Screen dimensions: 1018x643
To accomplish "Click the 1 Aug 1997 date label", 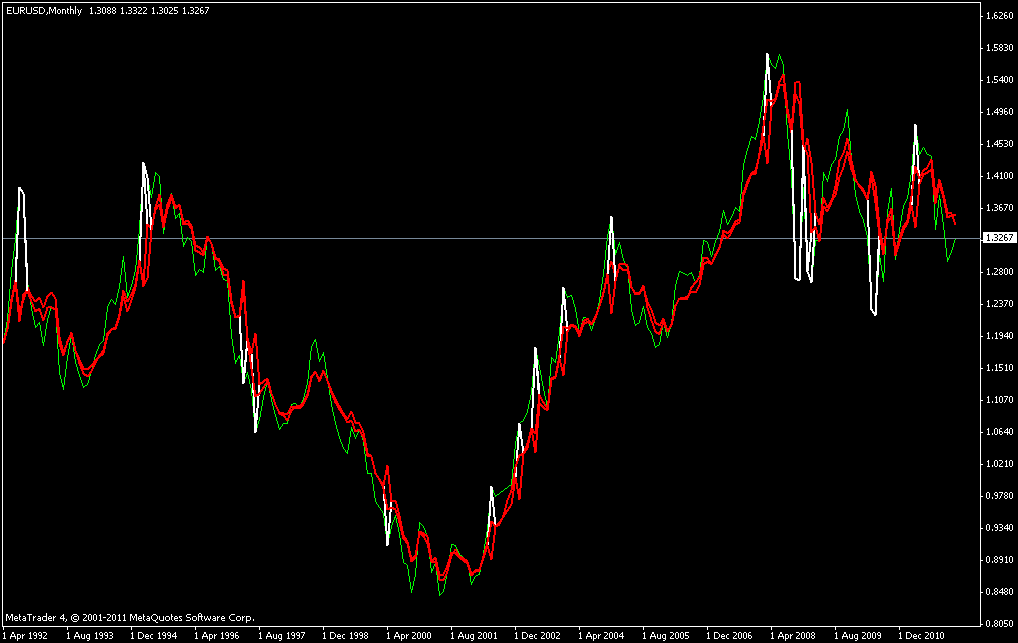I will pos(282,635).
